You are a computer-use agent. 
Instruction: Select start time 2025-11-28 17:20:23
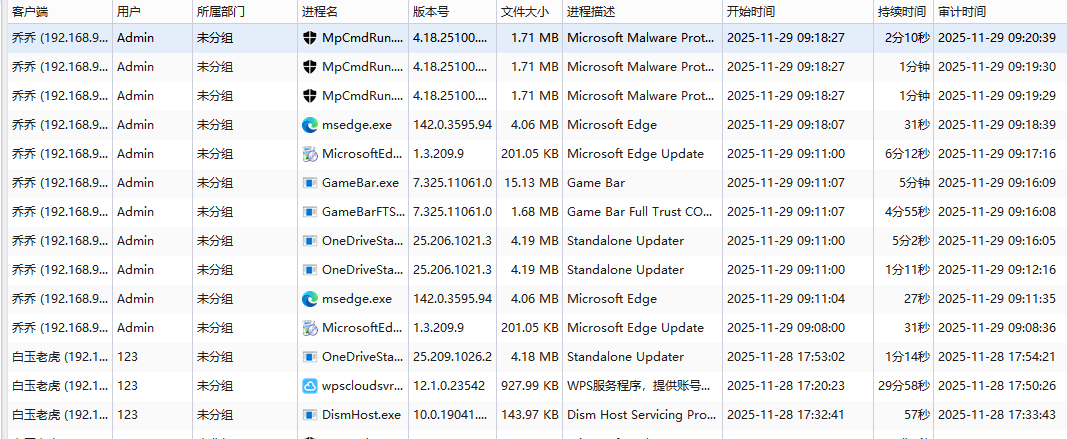pyautogui.click(x=786, y=386)
